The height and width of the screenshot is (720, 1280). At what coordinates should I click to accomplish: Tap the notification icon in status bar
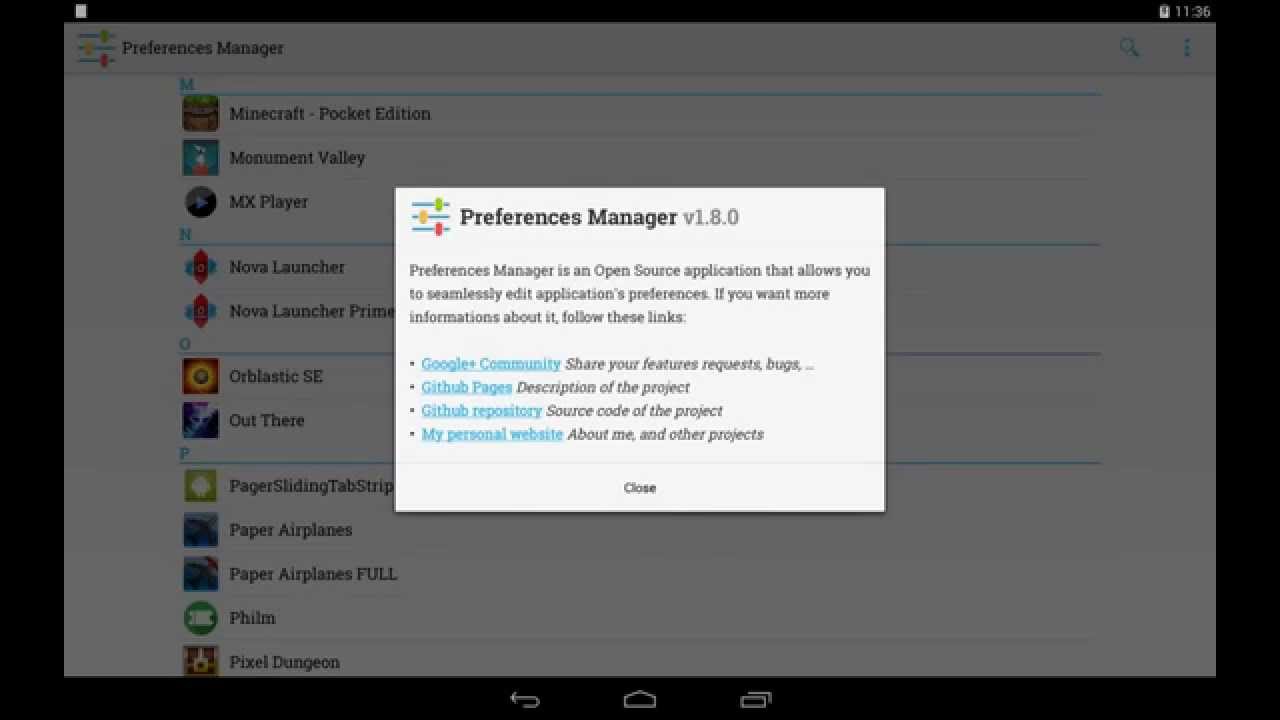81,12
